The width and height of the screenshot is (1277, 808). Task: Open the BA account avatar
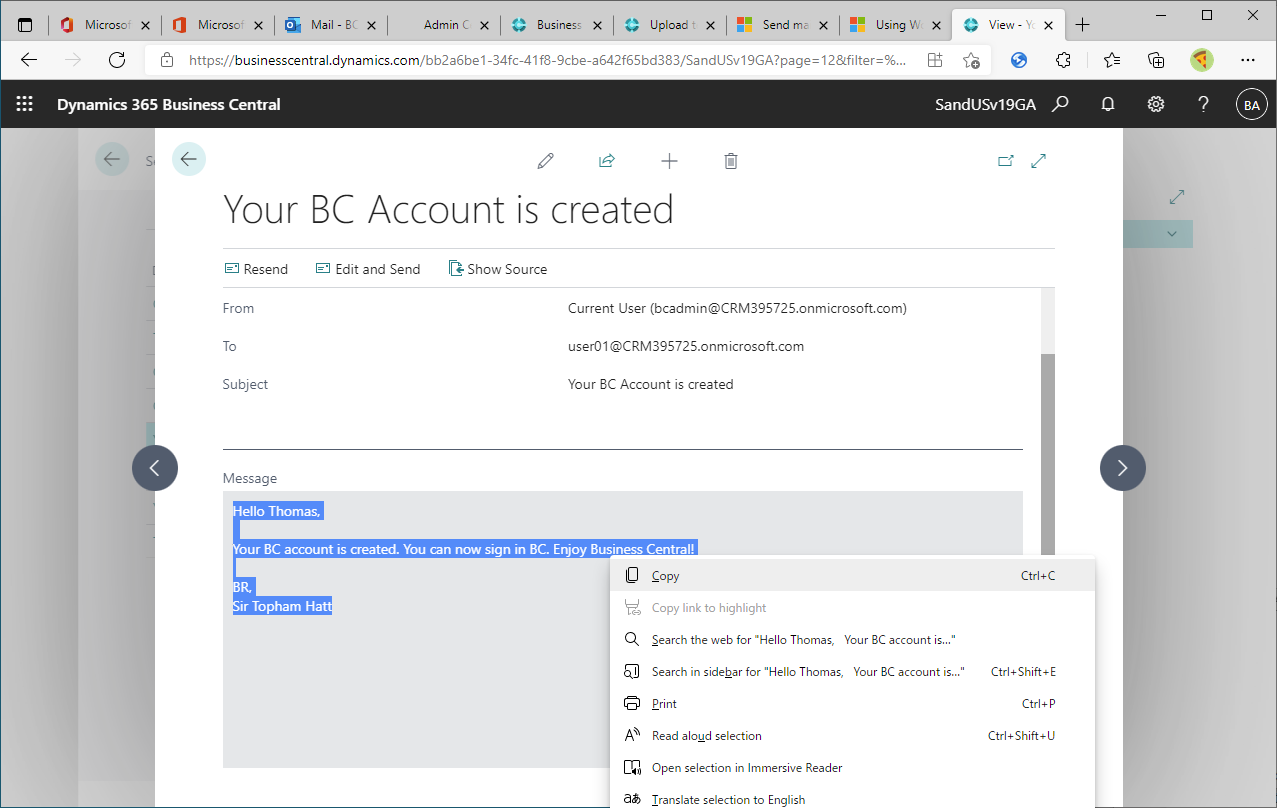[1251, 103]
